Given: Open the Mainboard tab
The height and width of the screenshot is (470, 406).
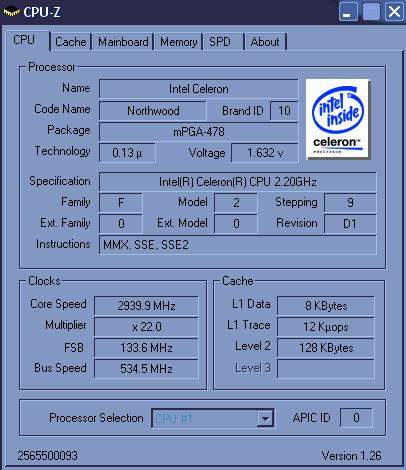Looking at the screenshot, I should pos(123,42).
